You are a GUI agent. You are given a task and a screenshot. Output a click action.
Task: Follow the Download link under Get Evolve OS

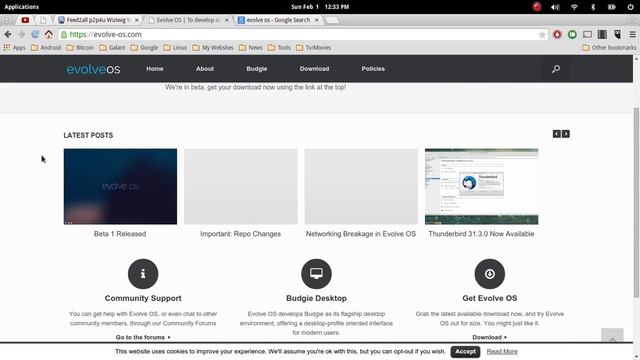[489, 337]
